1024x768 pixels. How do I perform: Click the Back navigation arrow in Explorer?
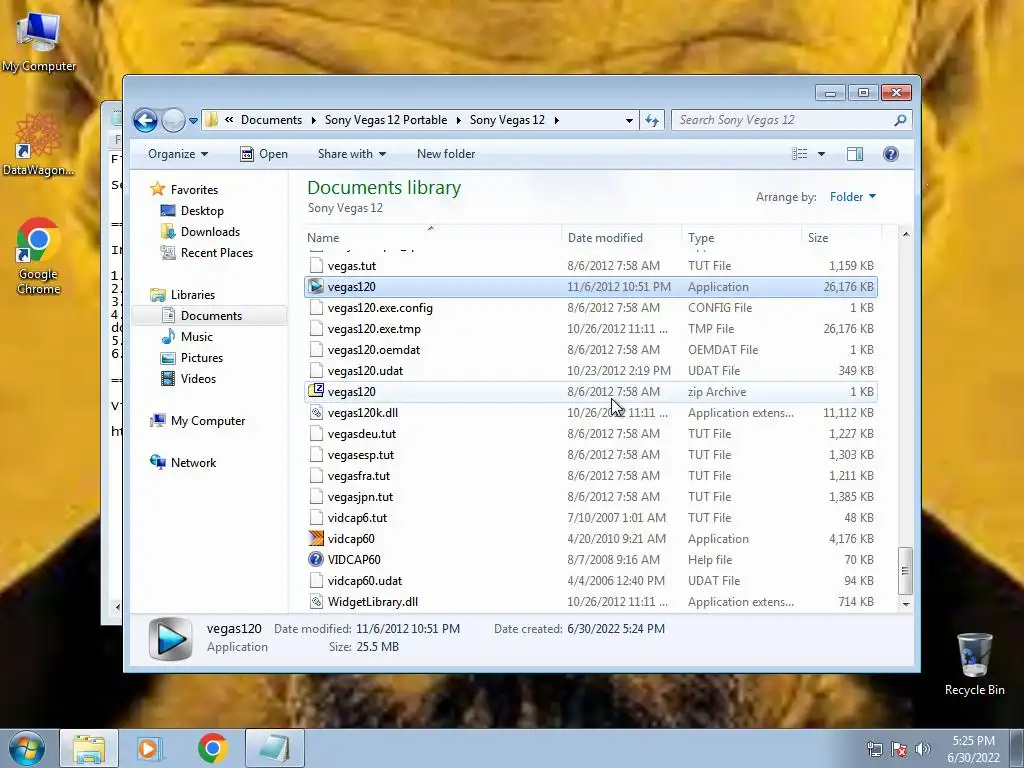[x=145, y=120]
